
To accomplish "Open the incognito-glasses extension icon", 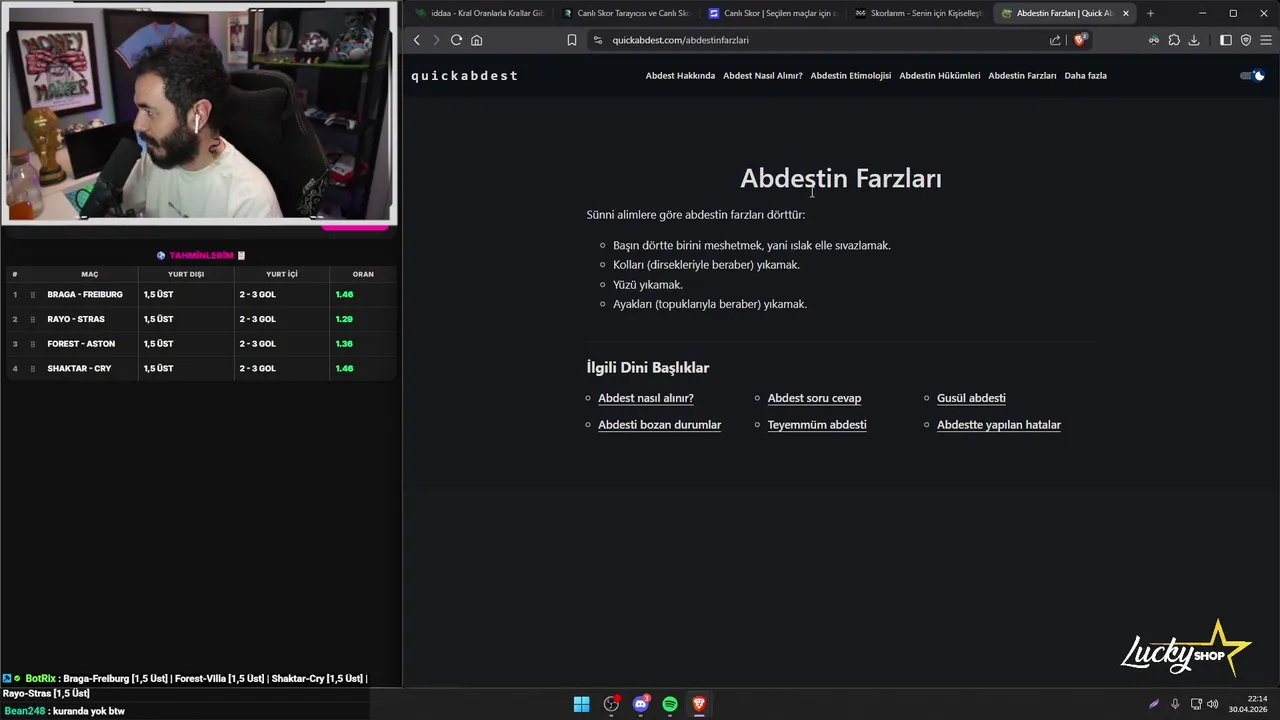I will (x=1154, y=40).
